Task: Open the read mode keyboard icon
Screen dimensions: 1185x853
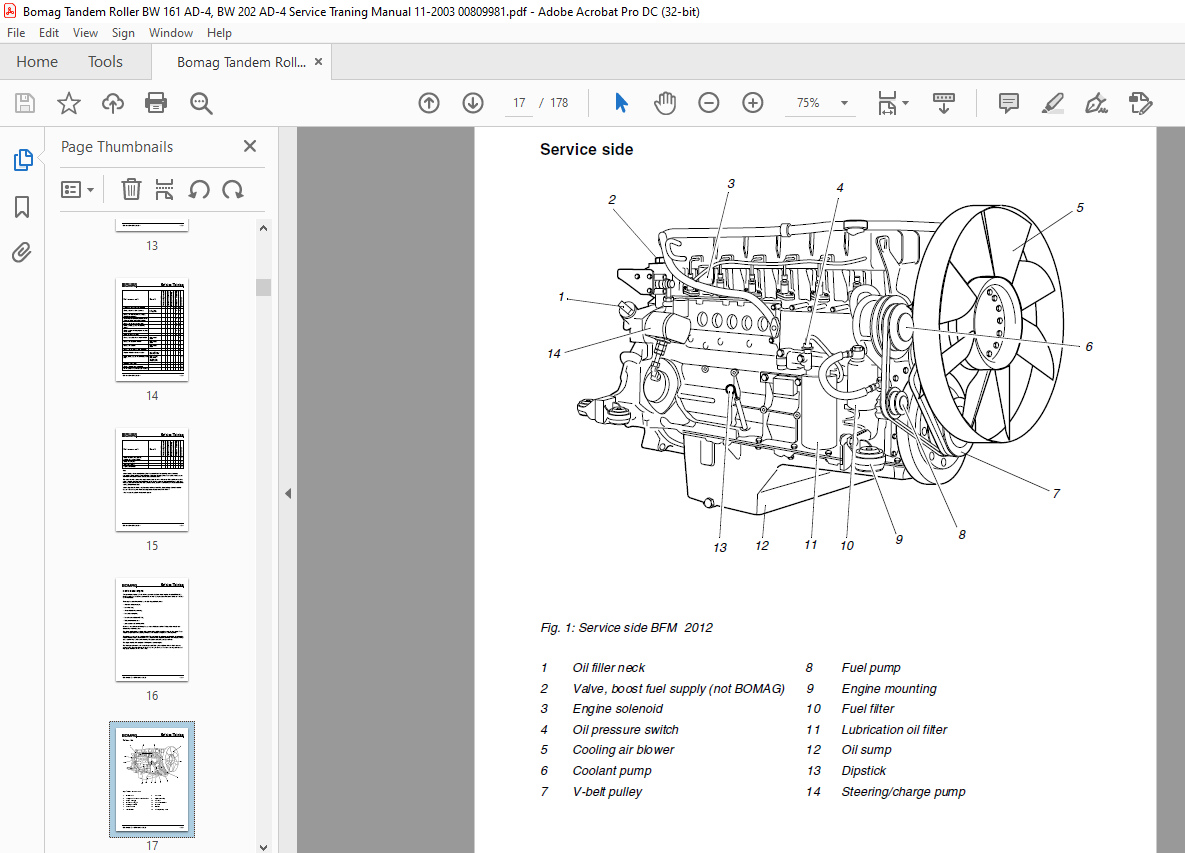Action: click(x=944, y=103)
